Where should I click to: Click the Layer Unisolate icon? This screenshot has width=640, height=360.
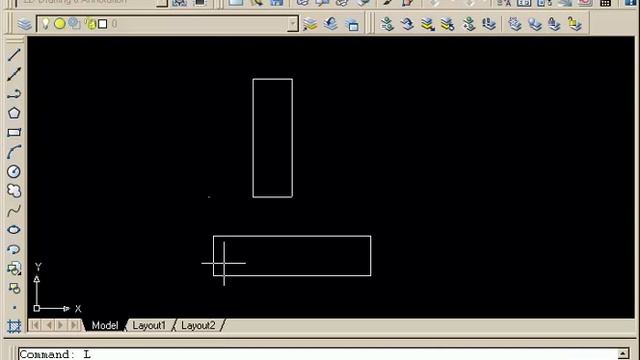448,24
